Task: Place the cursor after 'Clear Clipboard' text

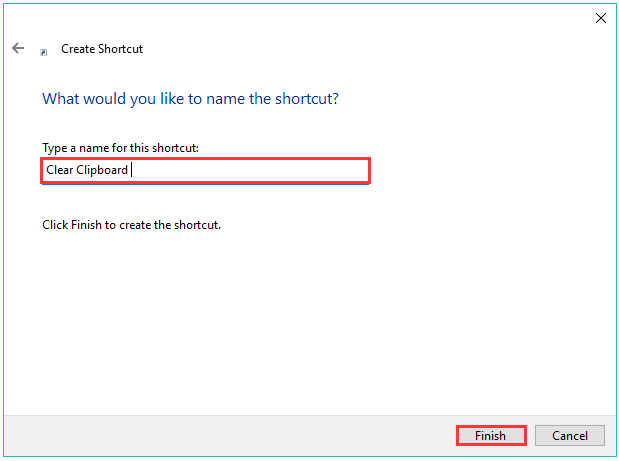Action: pos(131,170)
